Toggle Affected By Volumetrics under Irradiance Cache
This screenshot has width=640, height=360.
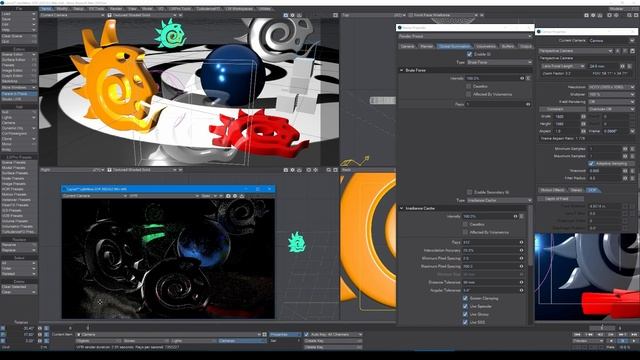(x=465, y=232)
